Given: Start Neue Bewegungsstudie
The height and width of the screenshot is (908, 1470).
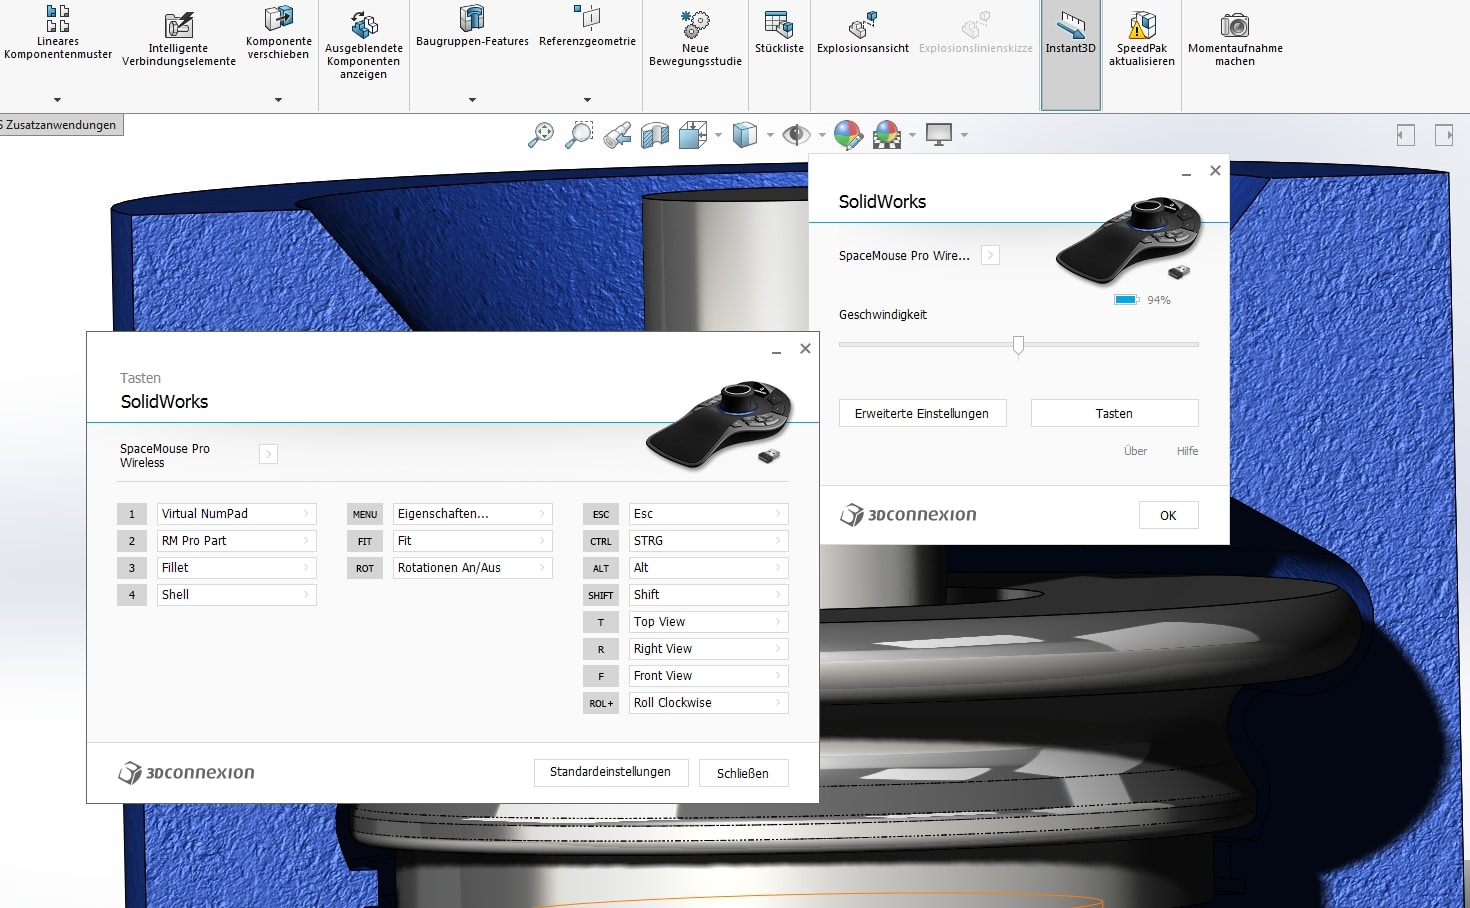Looking at the screenshot, I should (695, 40).
